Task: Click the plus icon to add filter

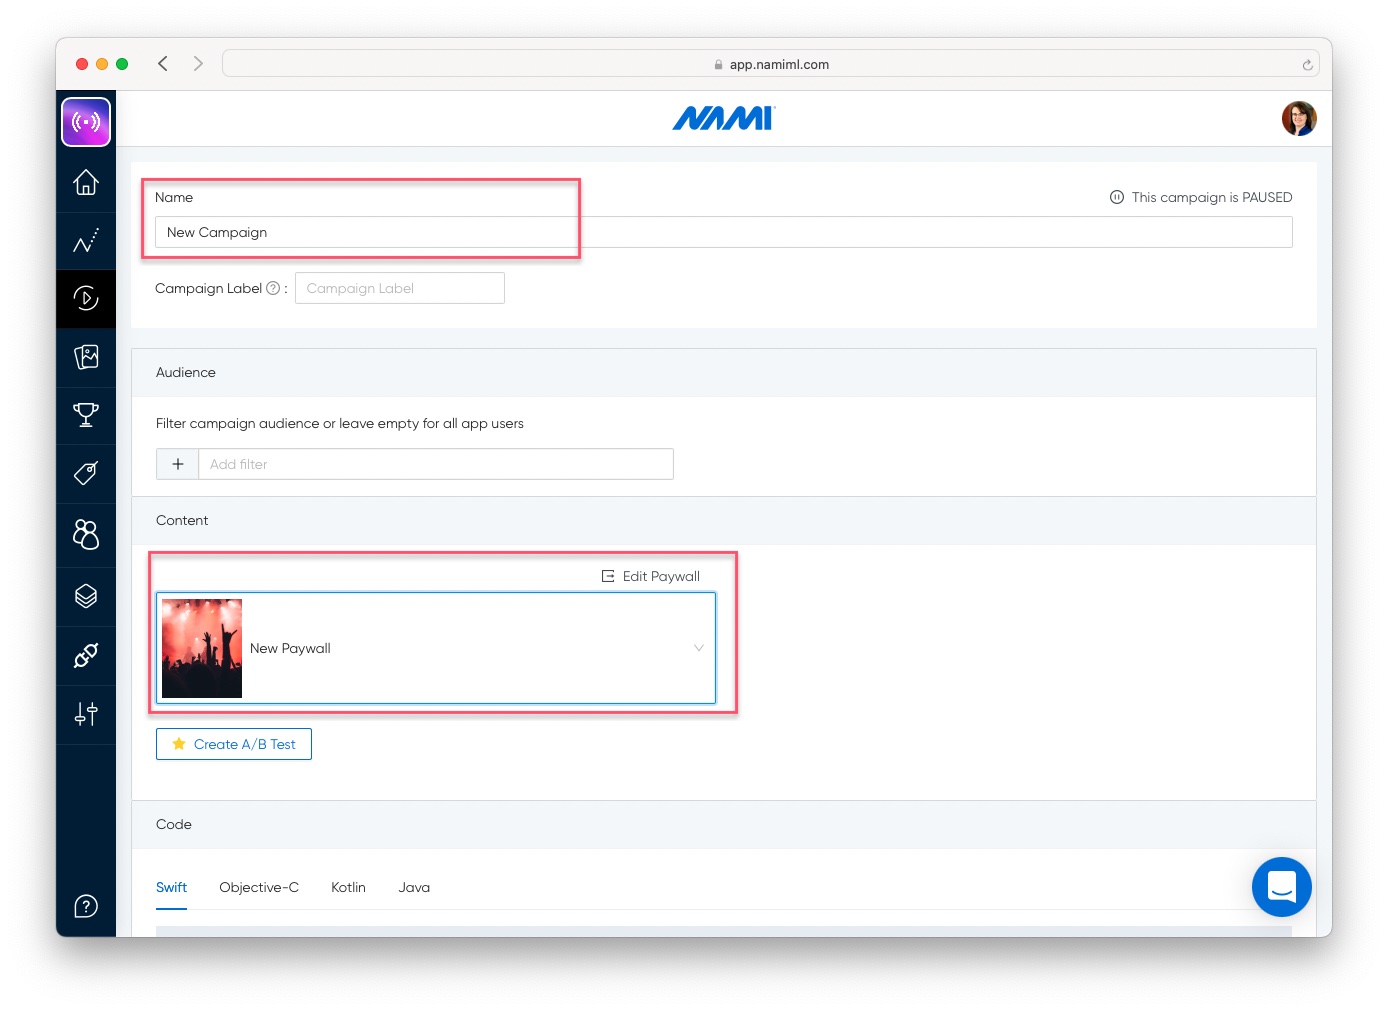Action: [178, 464]
